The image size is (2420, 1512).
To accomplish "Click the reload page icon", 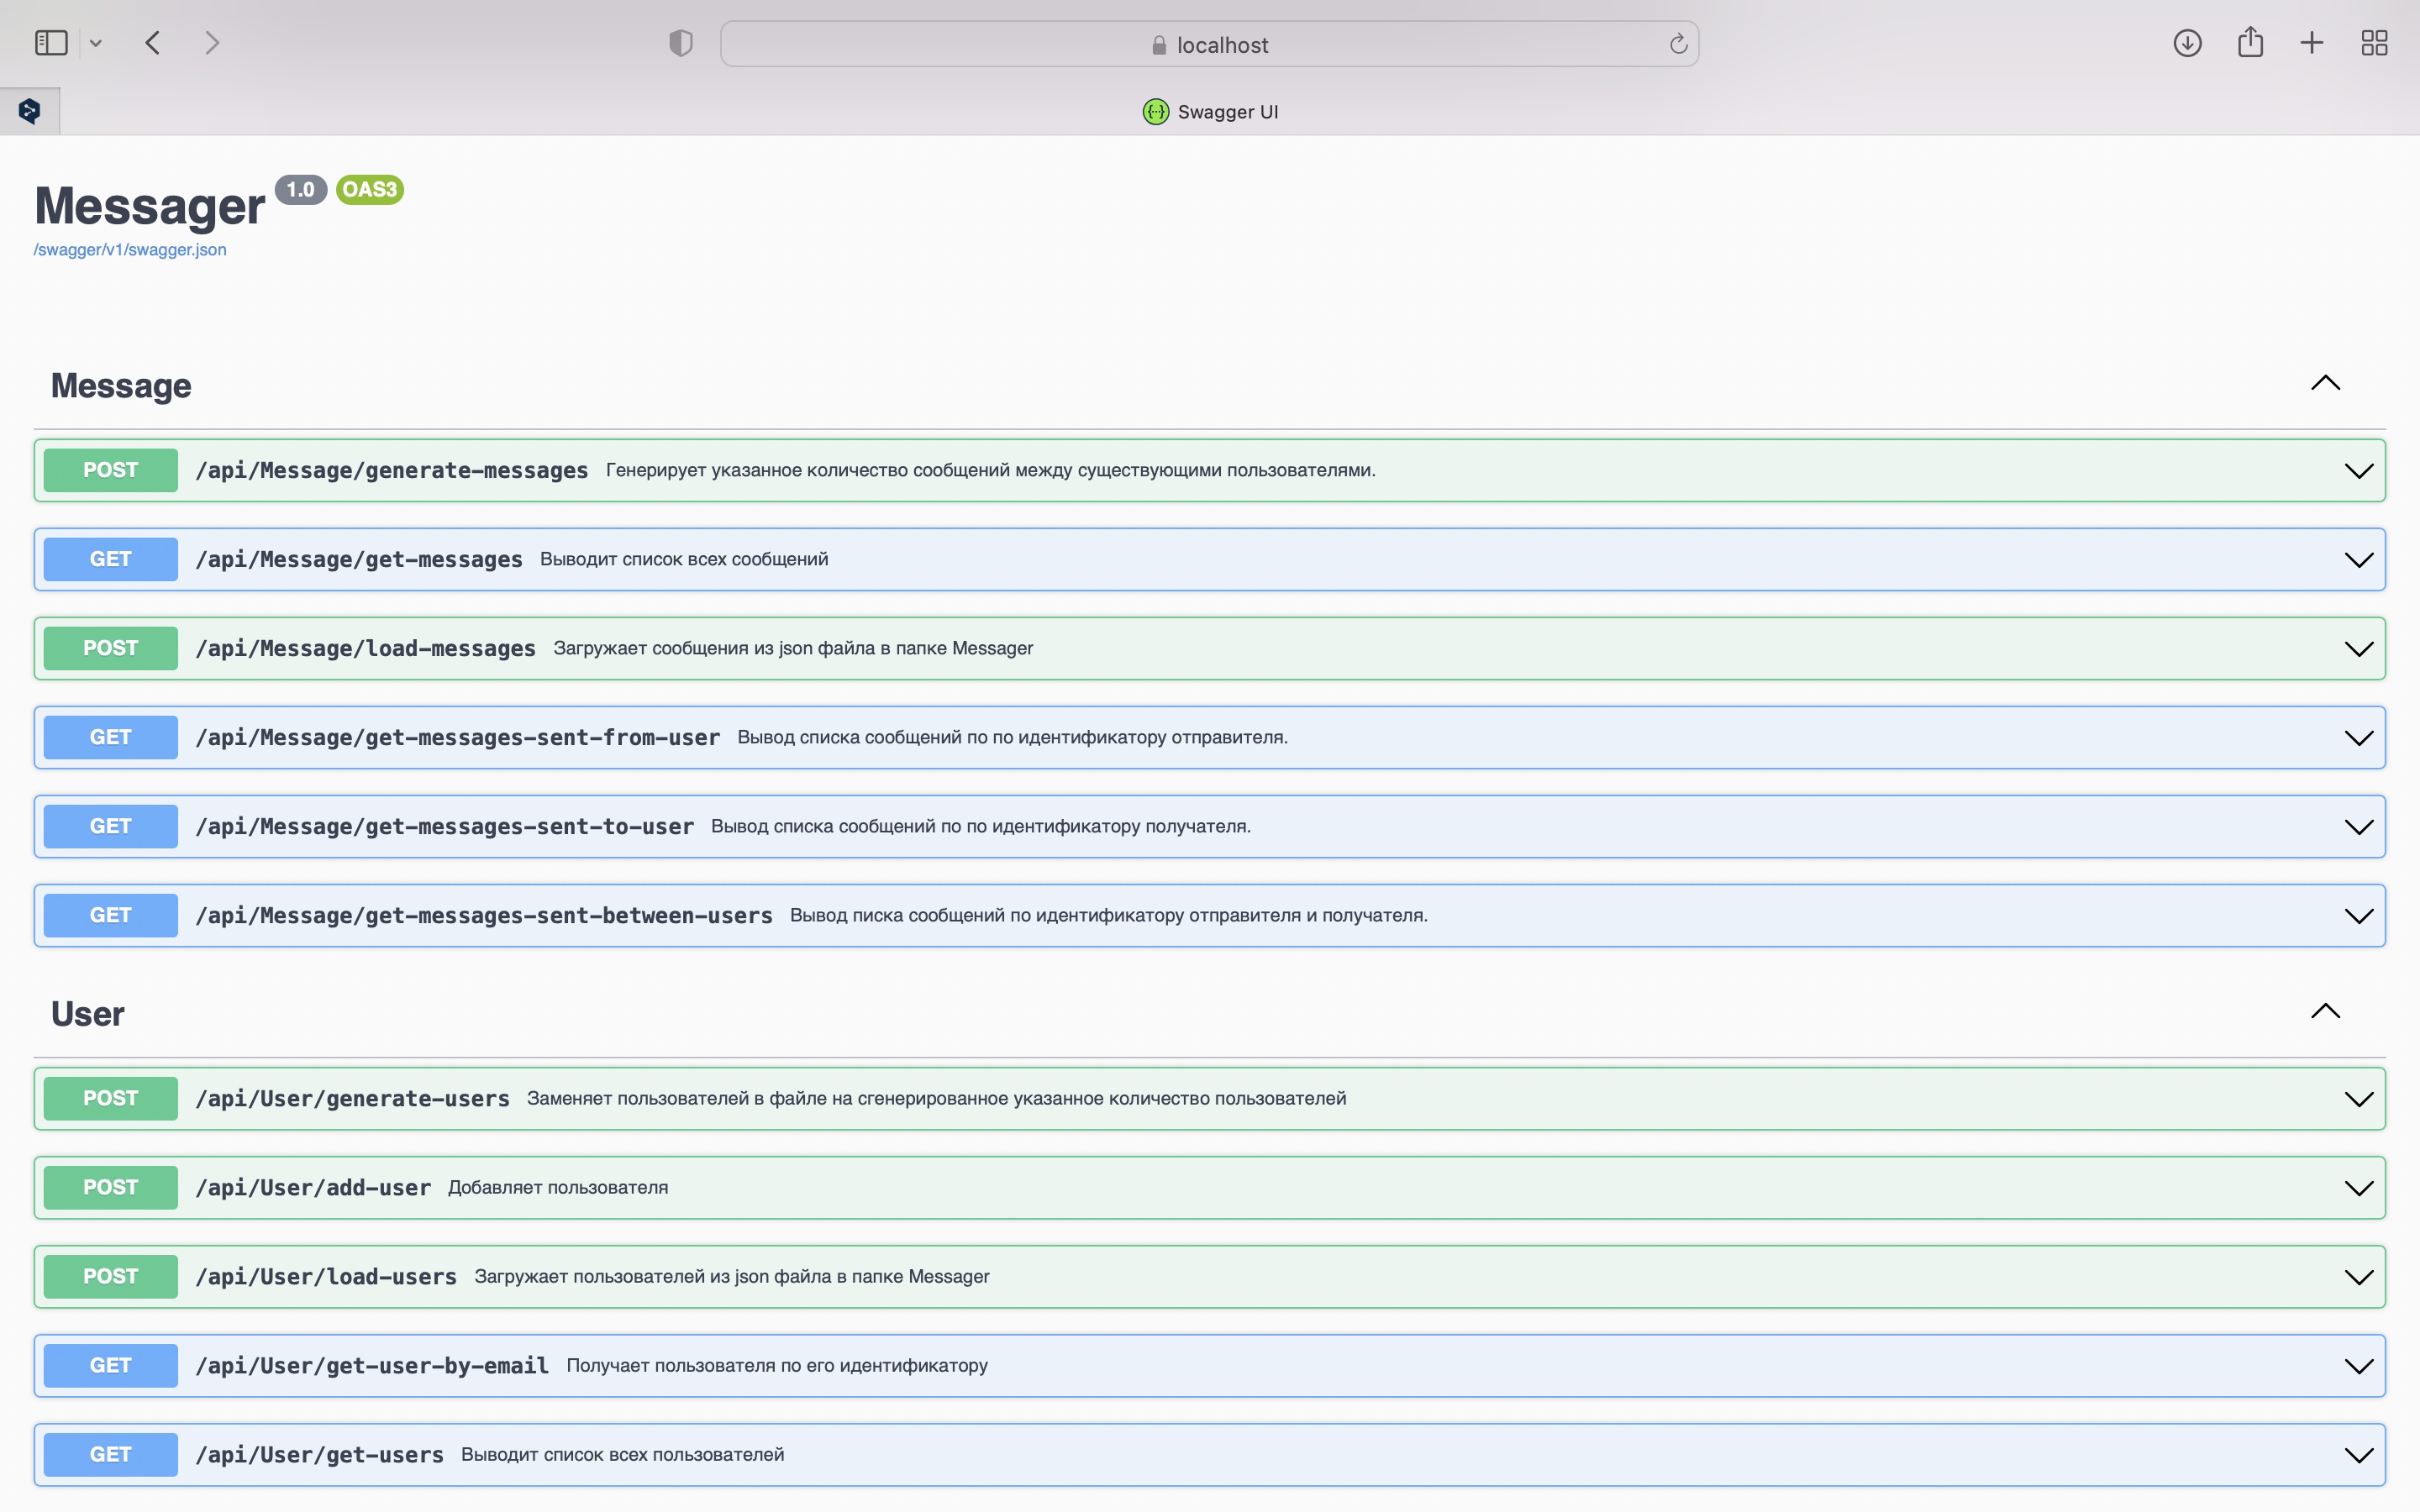I will [1677, 43].
